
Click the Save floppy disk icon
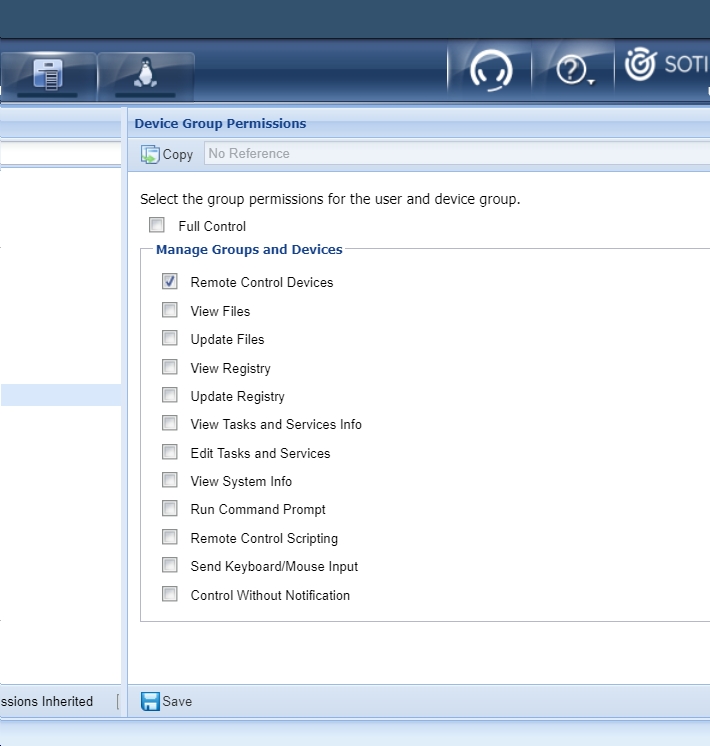point(150,701)
